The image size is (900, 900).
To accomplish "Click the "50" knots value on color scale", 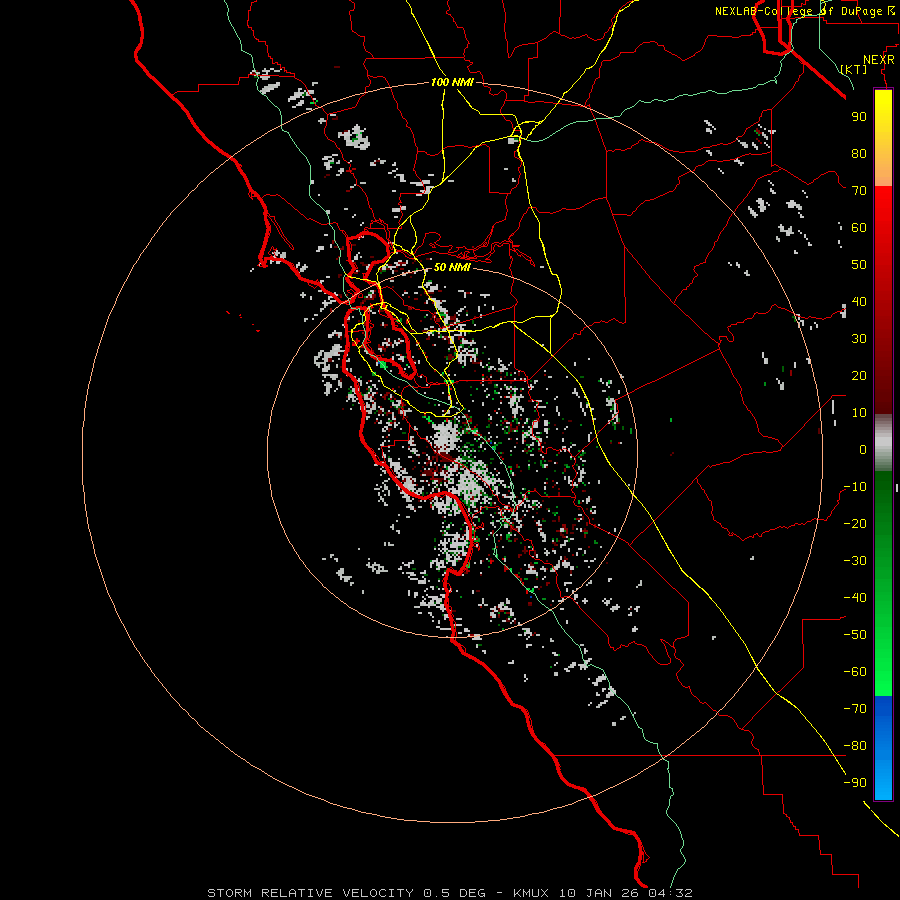I will pyautogui.click(x=859, y=265).
